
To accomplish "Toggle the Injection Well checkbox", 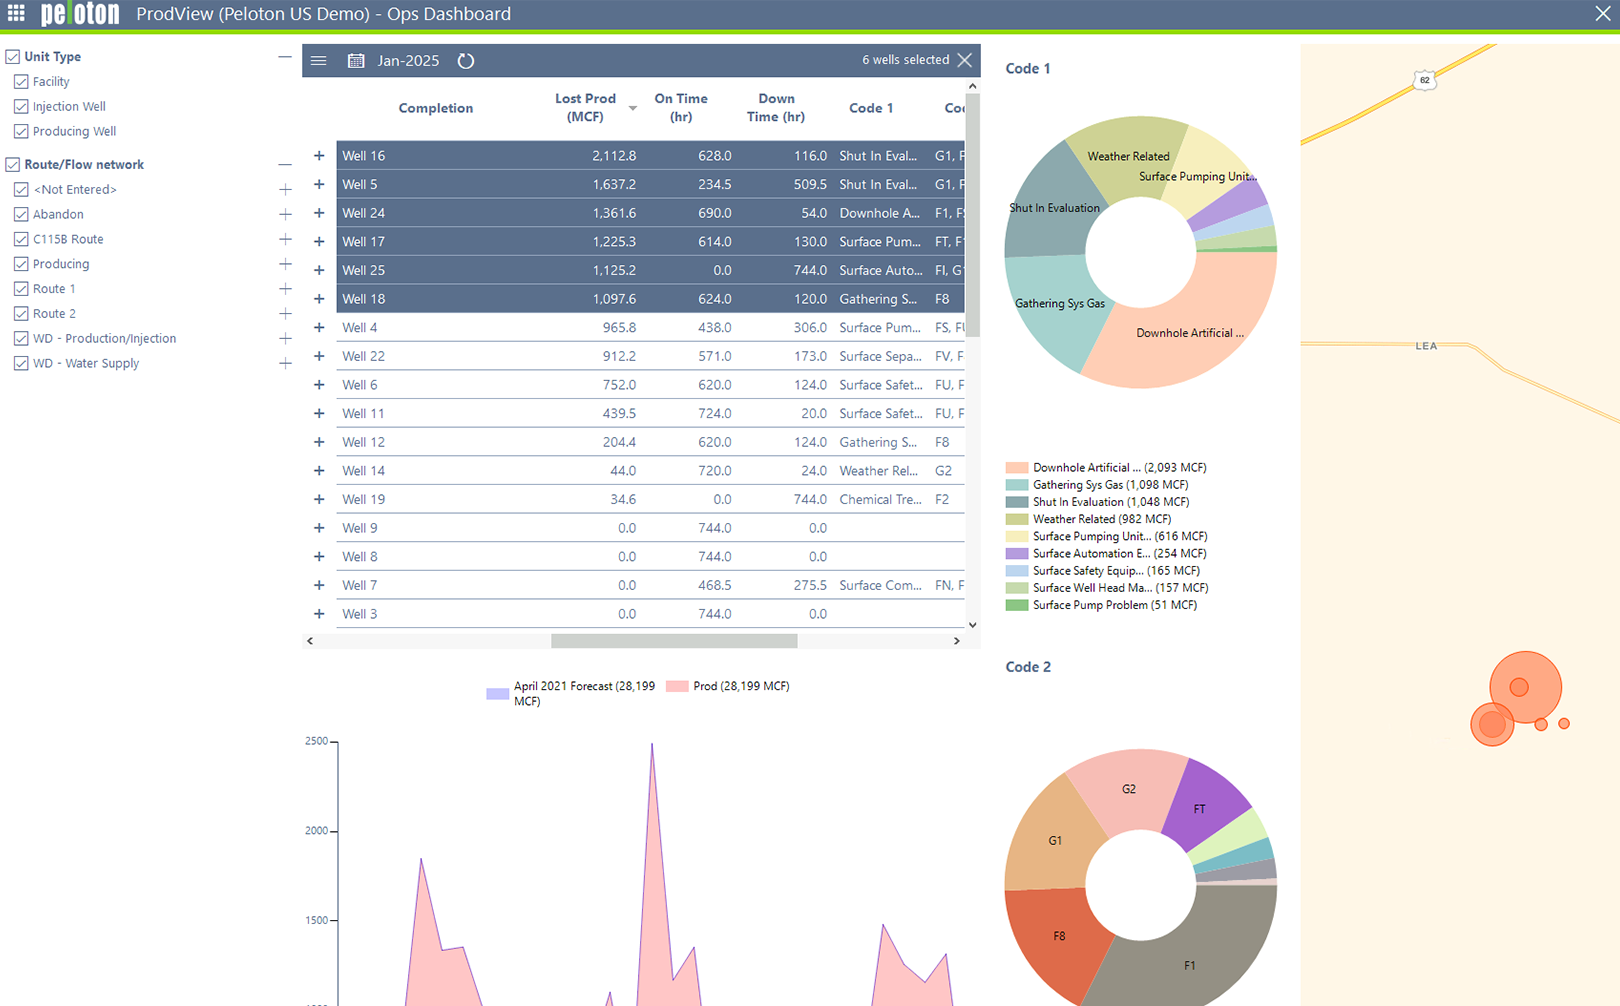I will pos(21,106).
